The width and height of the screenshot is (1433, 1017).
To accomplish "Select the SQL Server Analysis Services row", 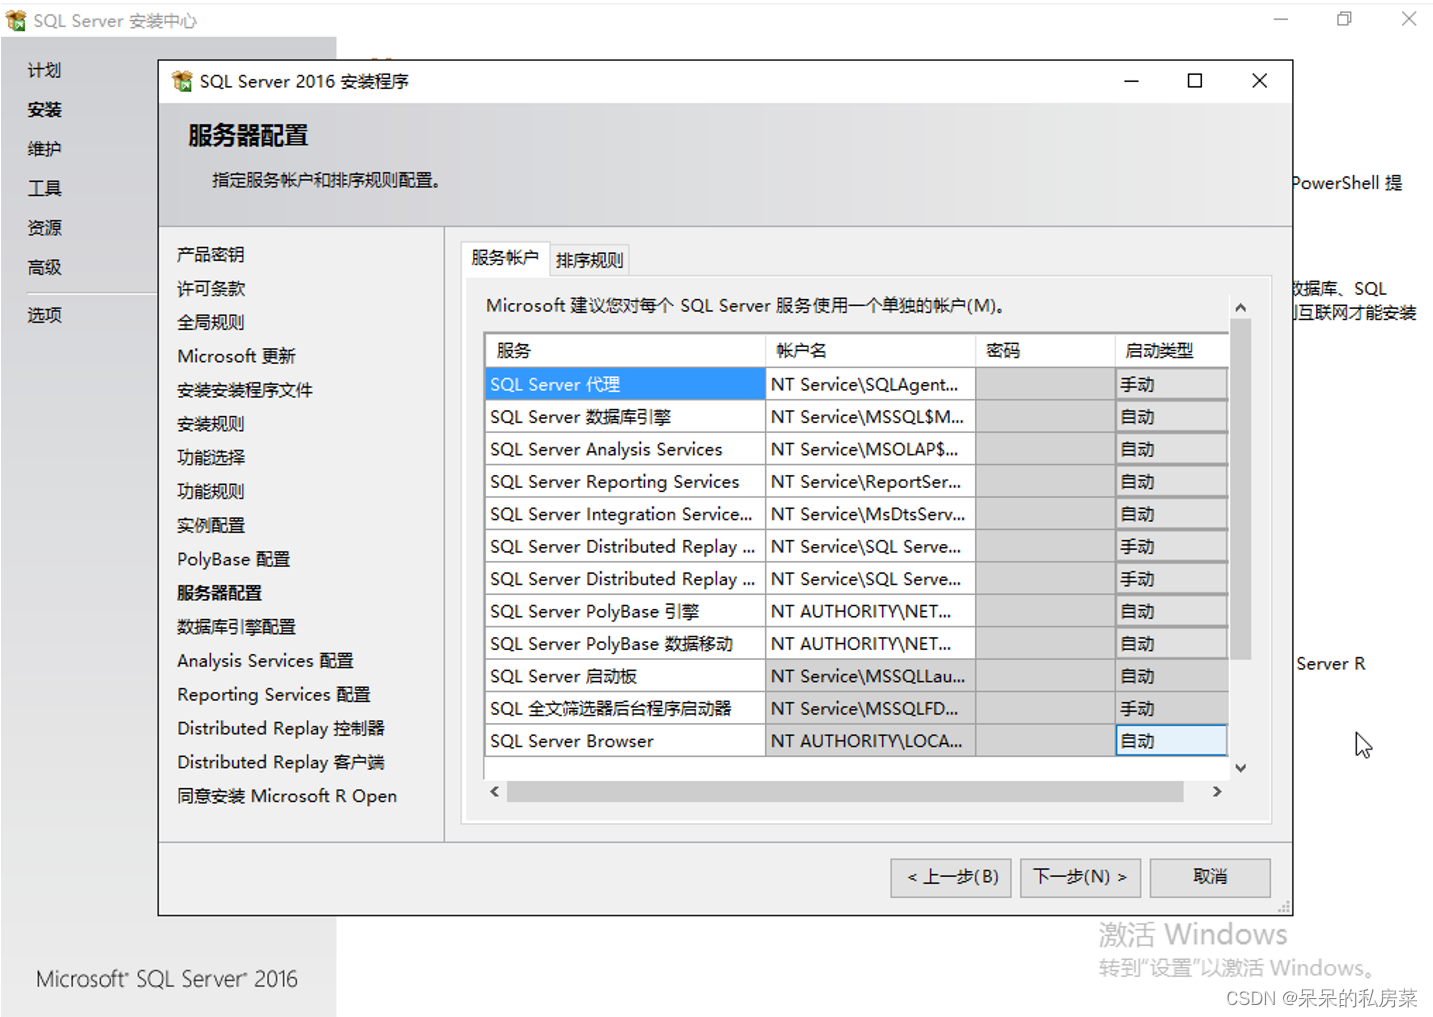I will point(625,449).
